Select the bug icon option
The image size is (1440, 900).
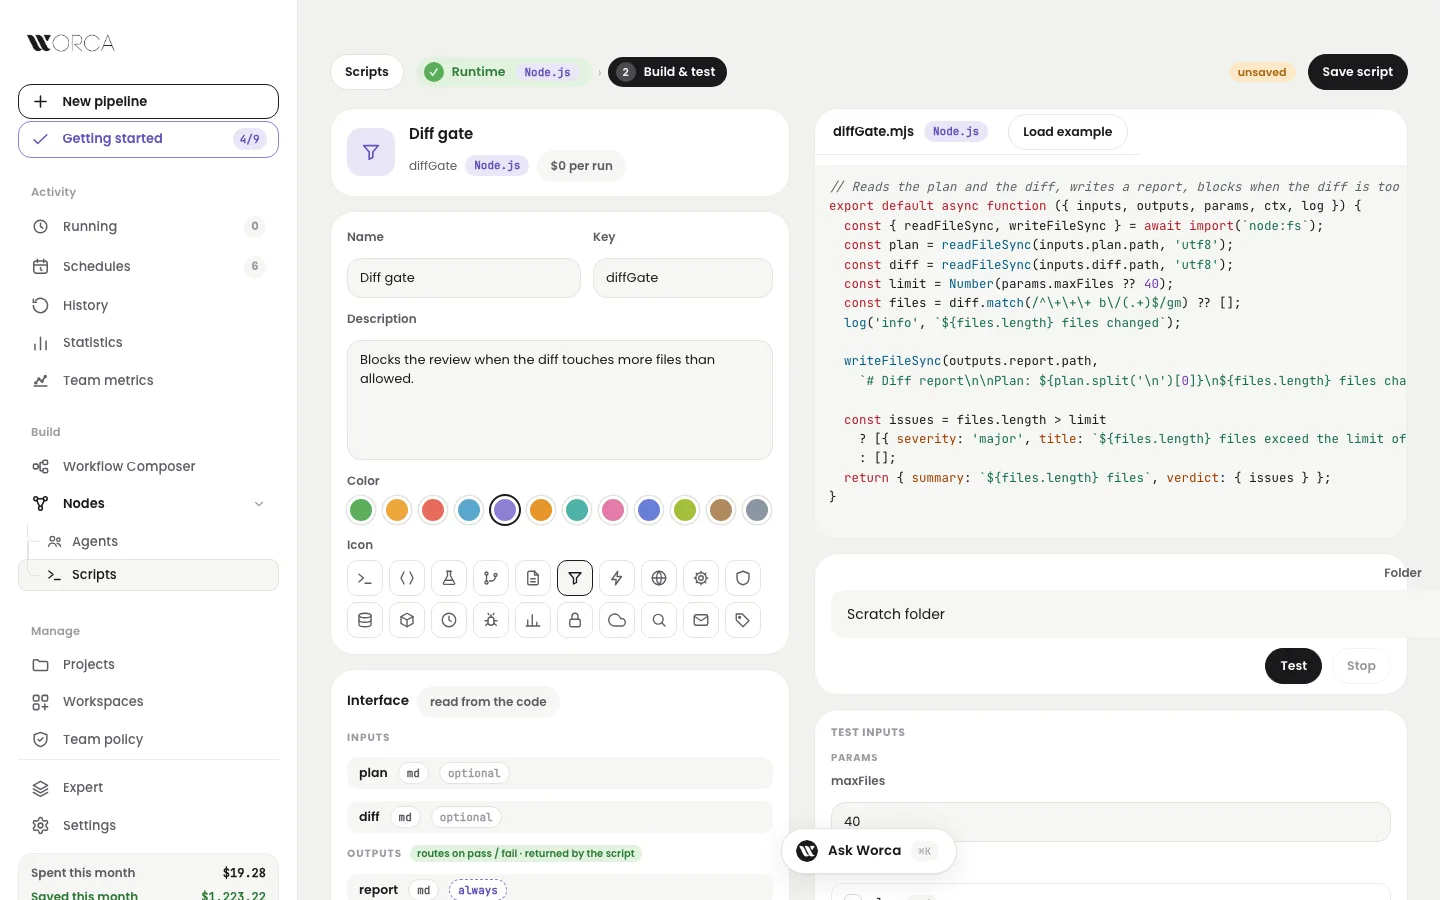491,620
